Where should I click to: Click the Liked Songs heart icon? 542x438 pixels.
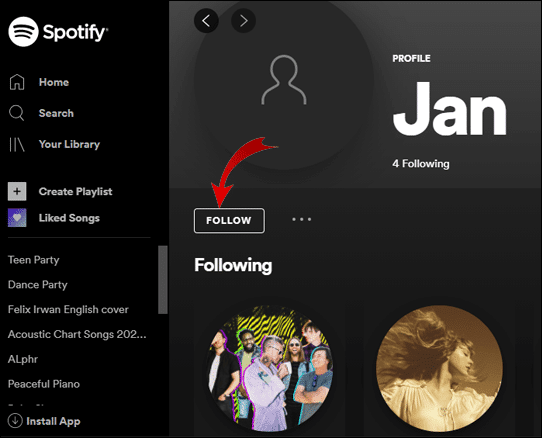17,218
